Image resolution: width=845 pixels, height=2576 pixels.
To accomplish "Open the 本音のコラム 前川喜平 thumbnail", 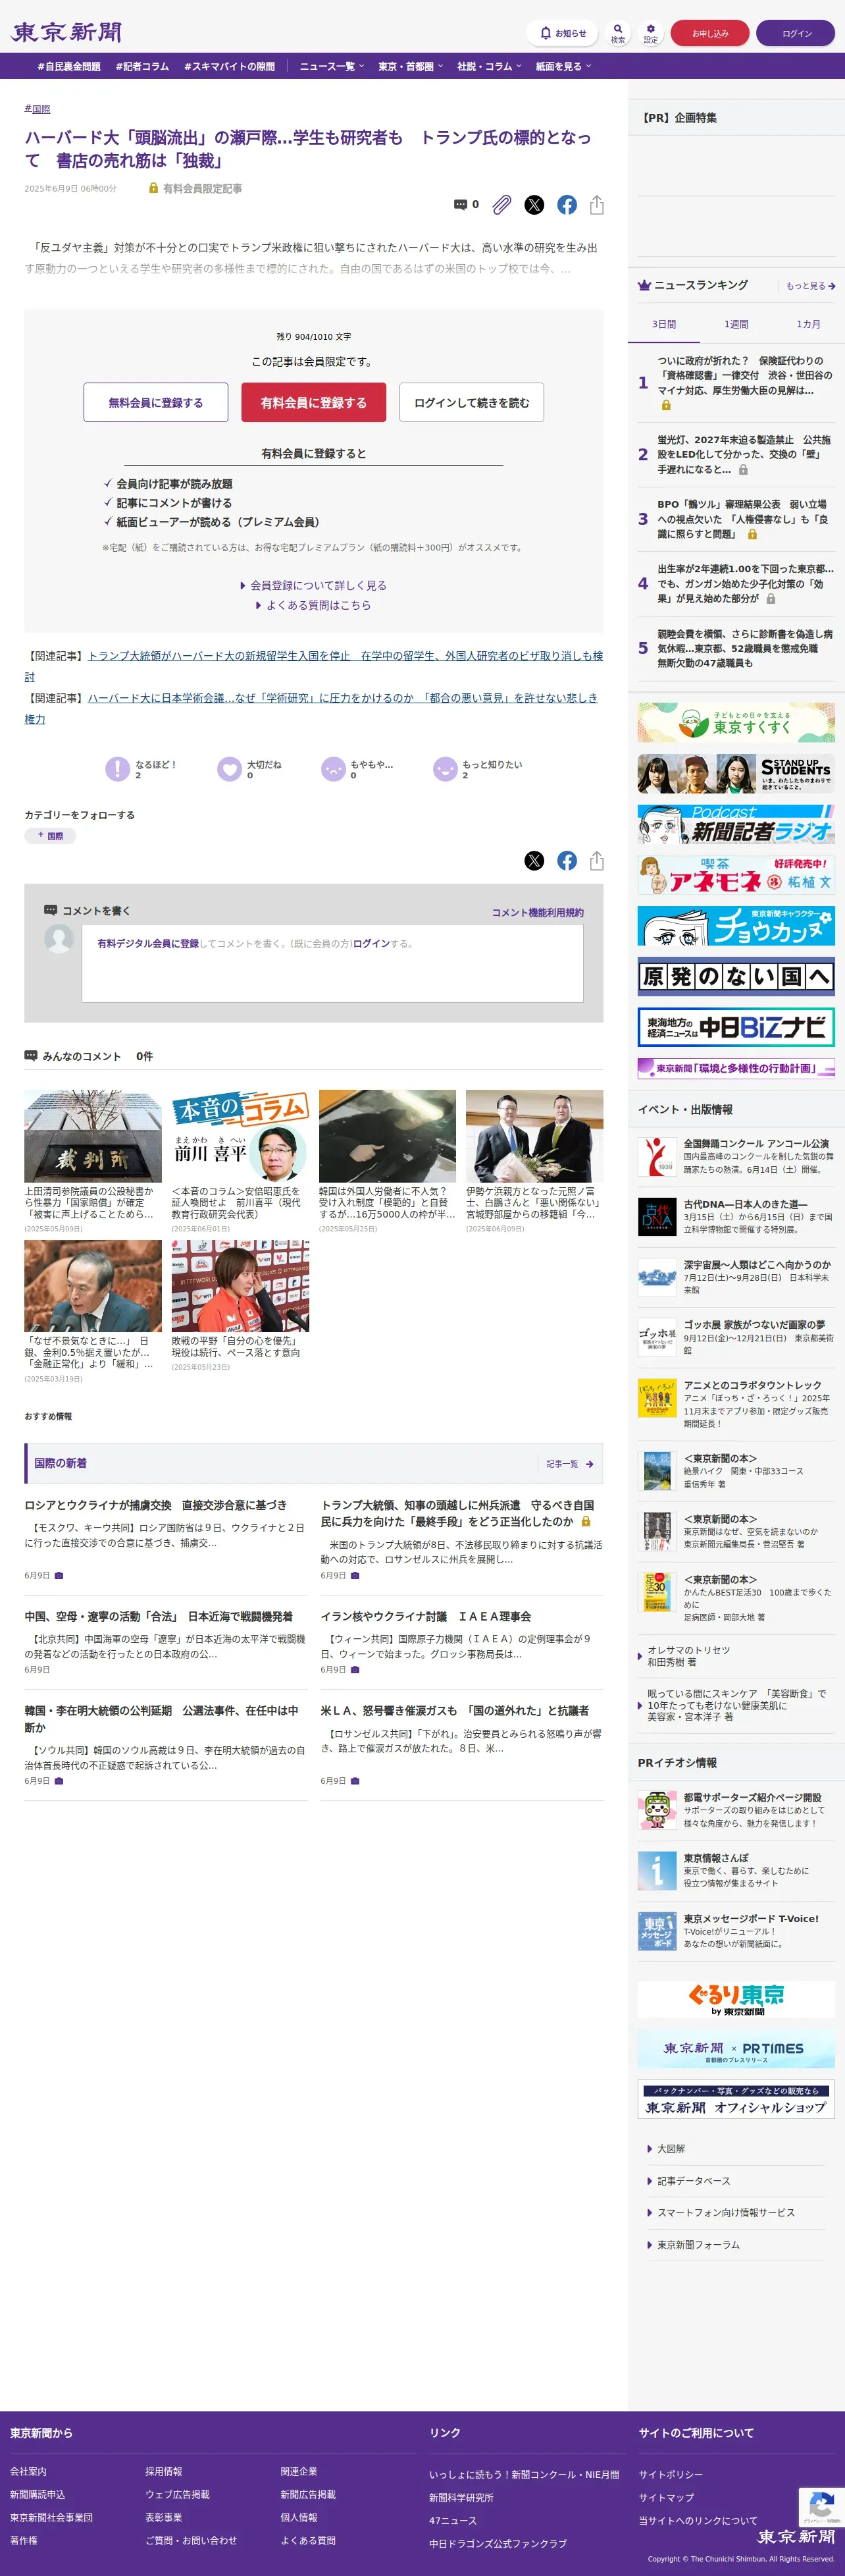I will (x=240, y=1136).
